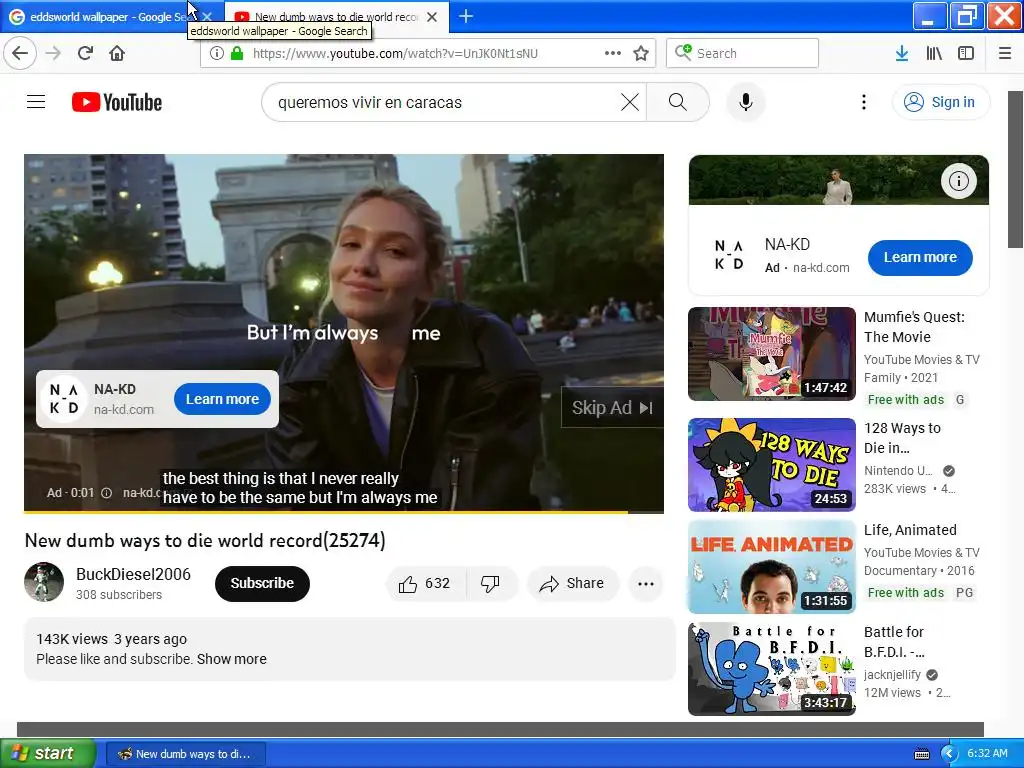1024x768 pixels.
Task: Open site information icon in address bar
Action: [x=216, y=53]
